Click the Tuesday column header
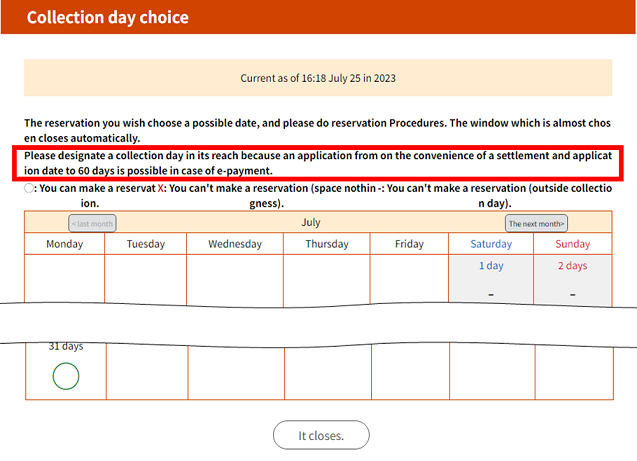This screenshot has width=637, height=461. tap(145, 244)
